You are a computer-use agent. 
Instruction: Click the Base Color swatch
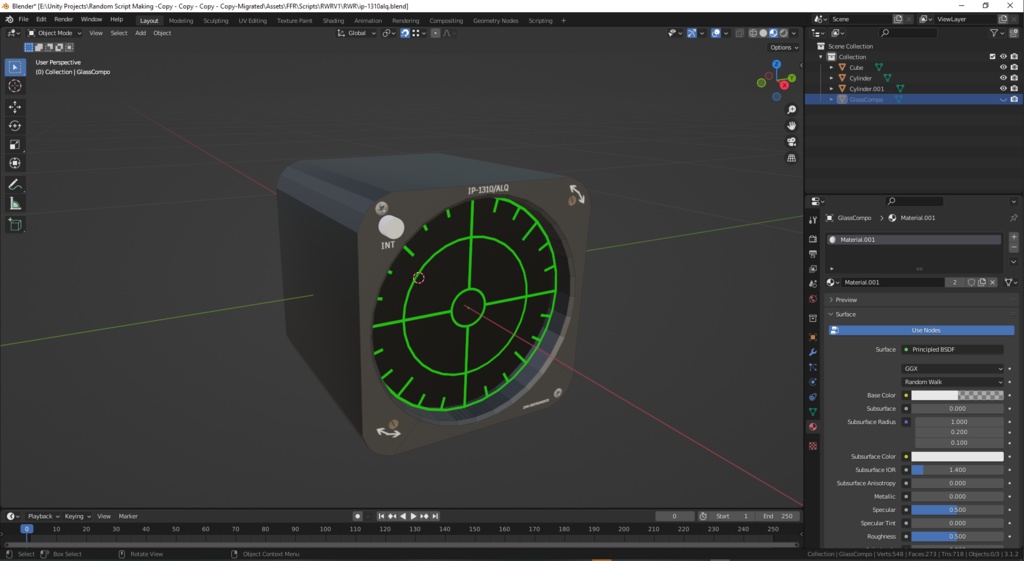pos(956,396)
